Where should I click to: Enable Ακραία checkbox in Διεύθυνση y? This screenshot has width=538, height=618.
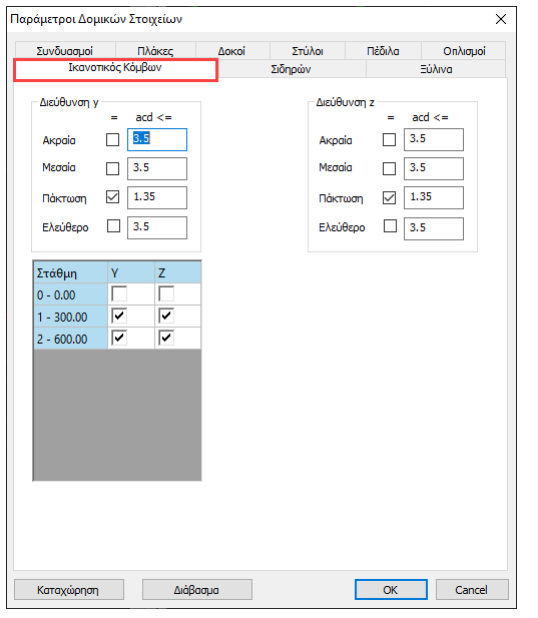pyautogui.click(x=113, y=140)
